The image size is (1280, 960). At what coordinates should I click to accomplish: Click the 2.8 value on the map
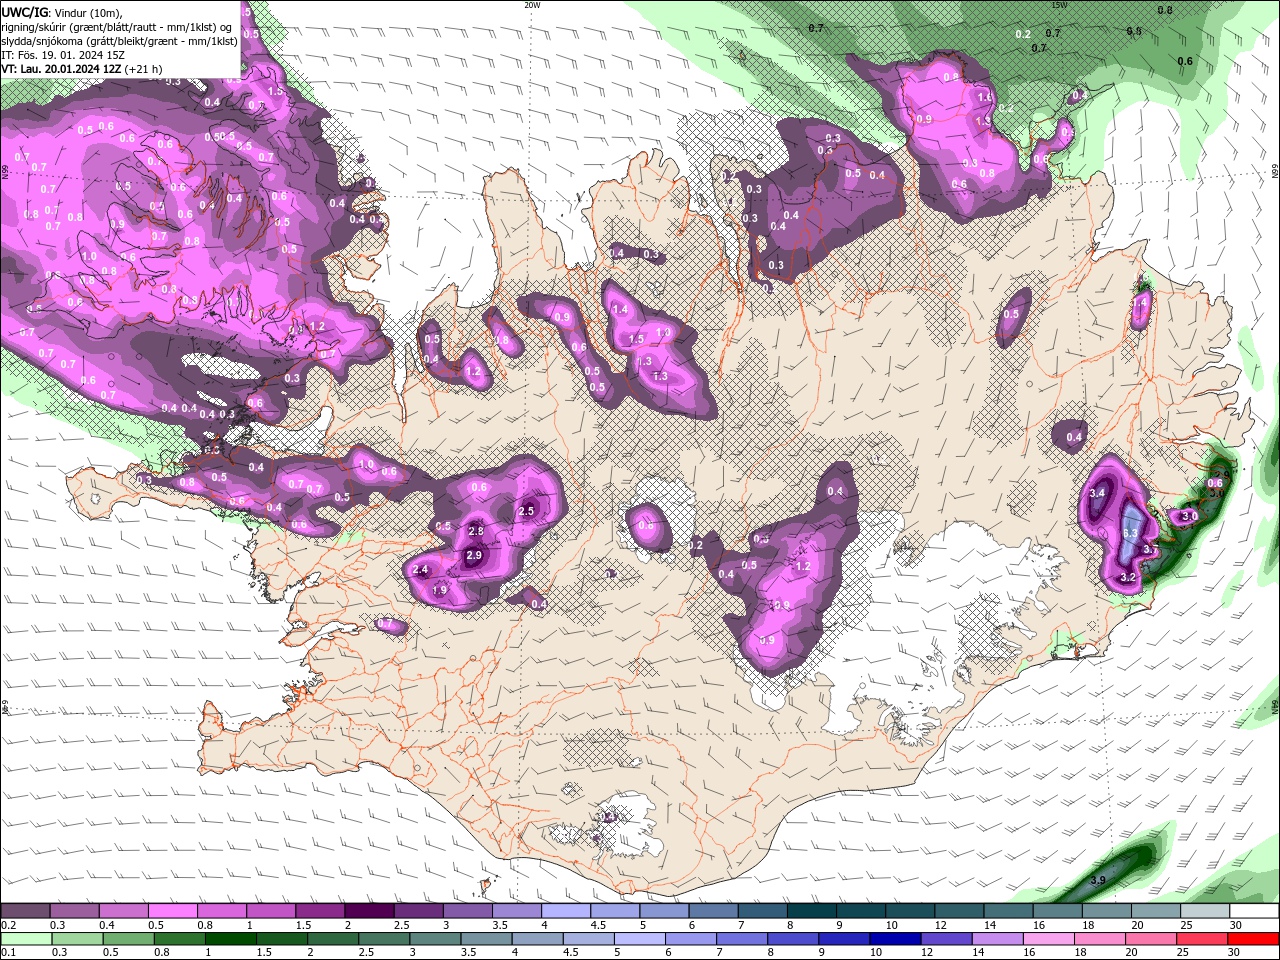(x=476, y=531)
